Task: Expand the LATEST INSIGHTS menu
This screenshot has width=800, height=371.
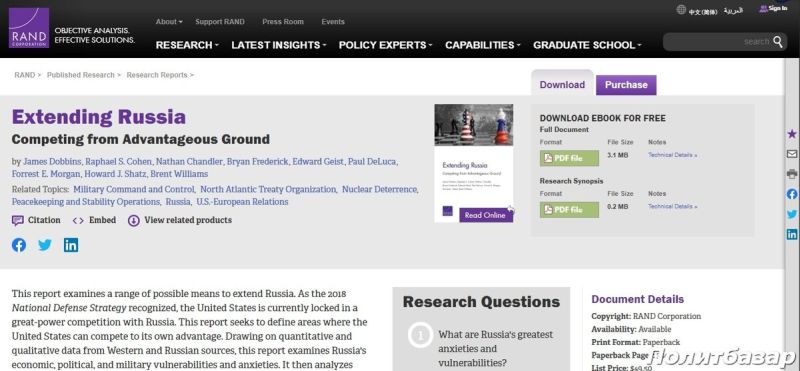Action: tap(279, 45)
